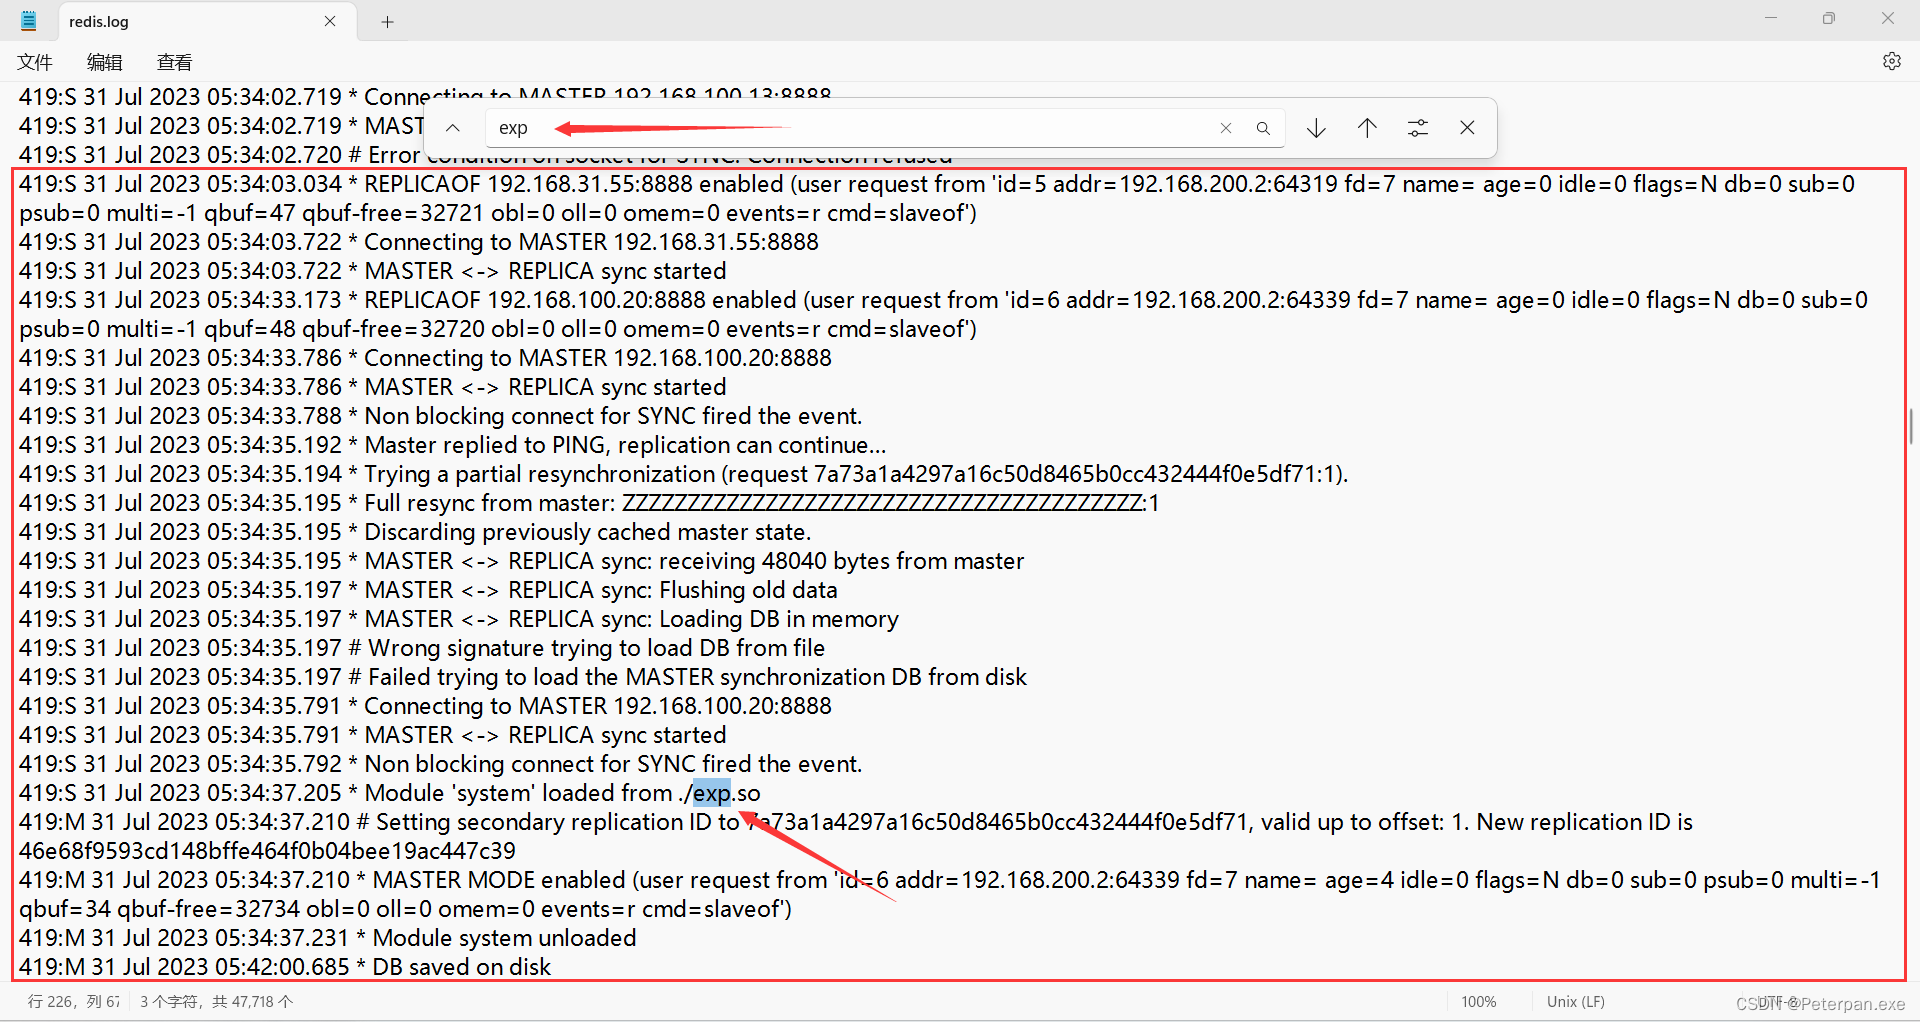Click 'Connecting to MASTER 192.168.31.55:8888' line

coord(419,242)
